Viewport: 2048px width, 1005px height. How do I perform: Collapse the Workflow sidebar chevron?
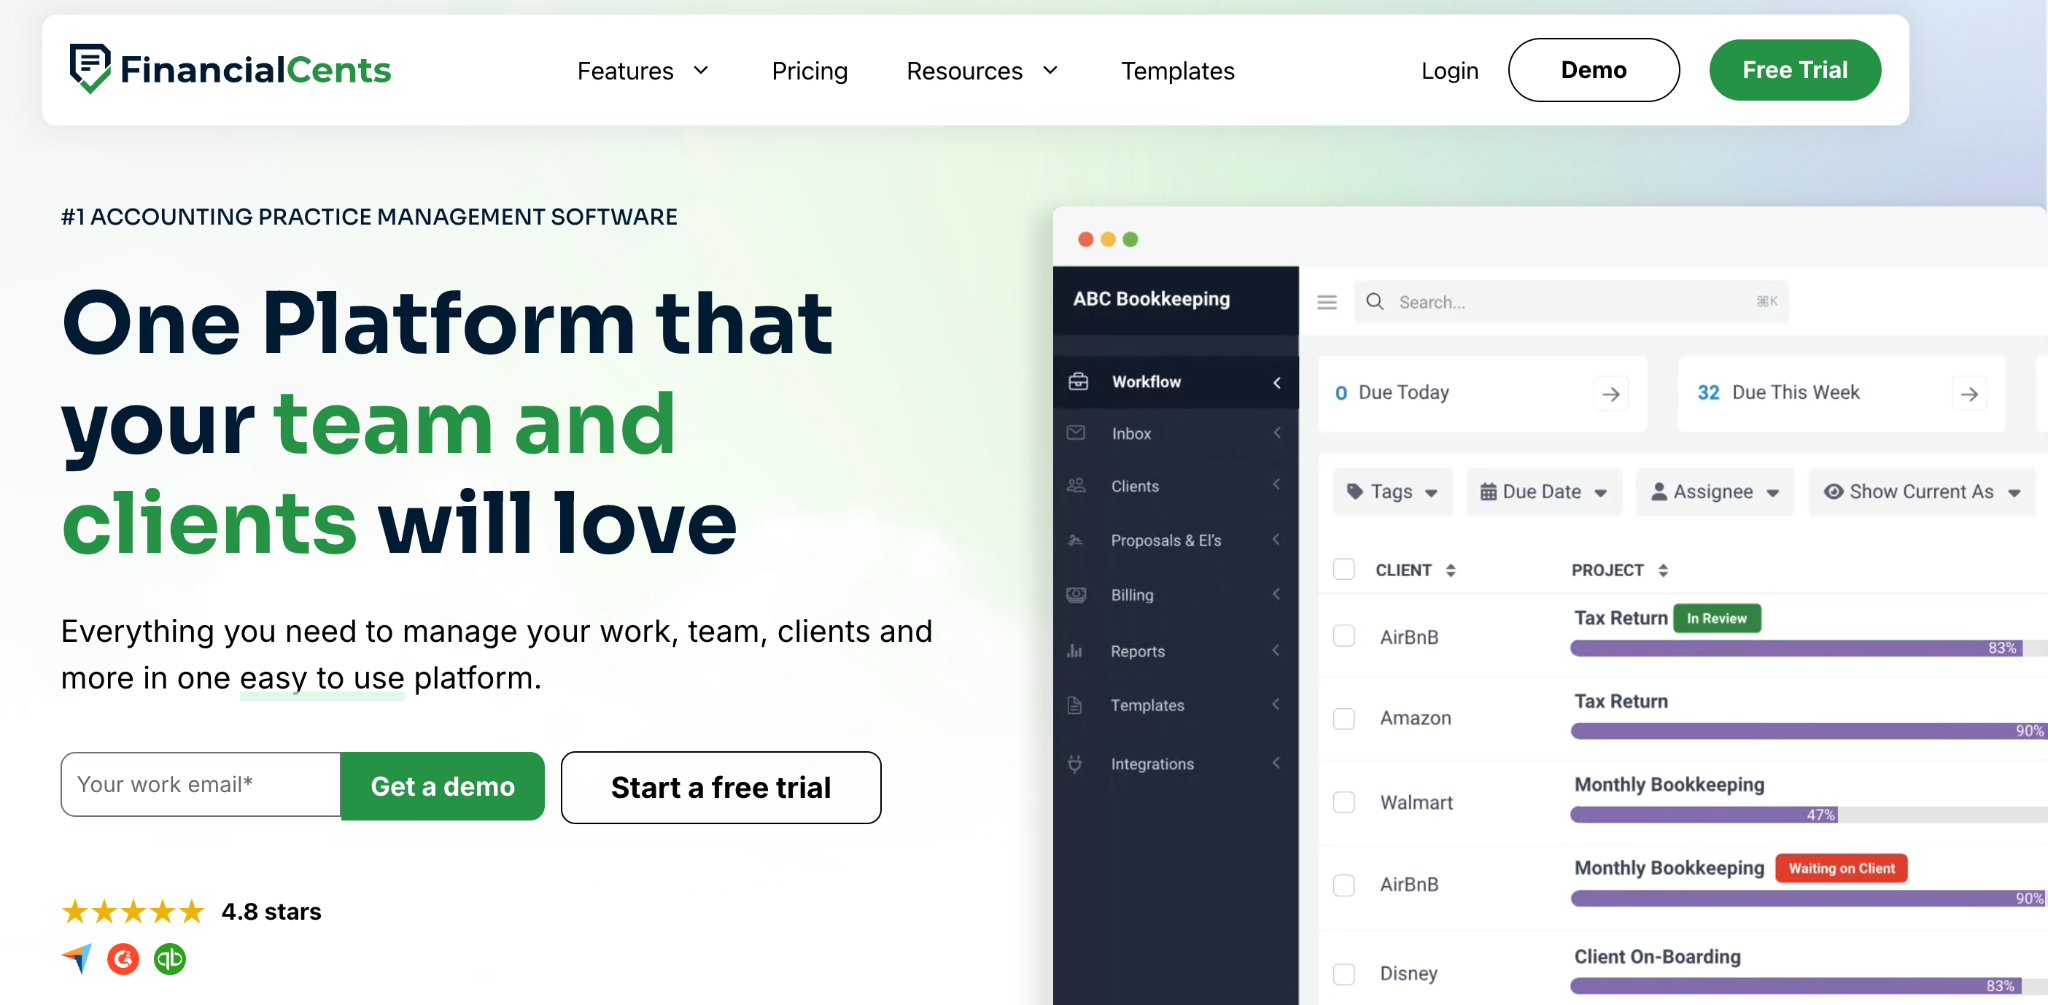pos(1277,382)
